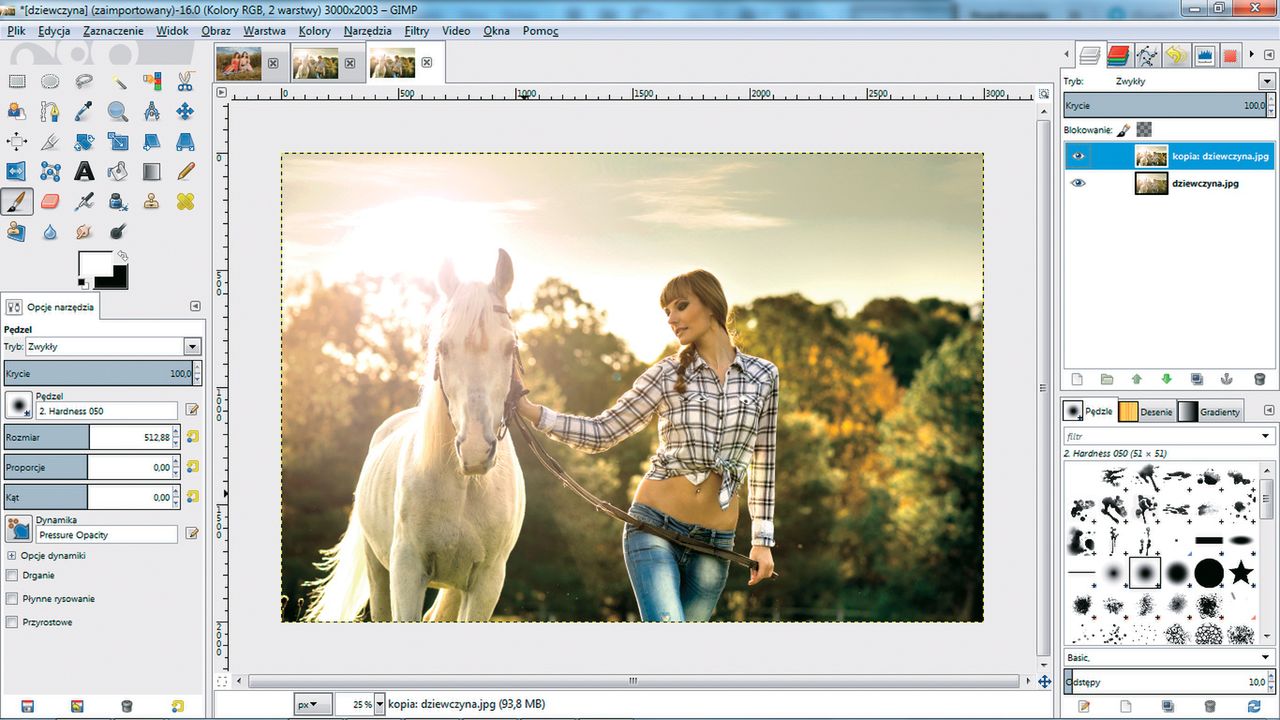1280x720 pixels.
Task: Open the Basic brush tag dropdown
Action: click(x=1266, y=657)
